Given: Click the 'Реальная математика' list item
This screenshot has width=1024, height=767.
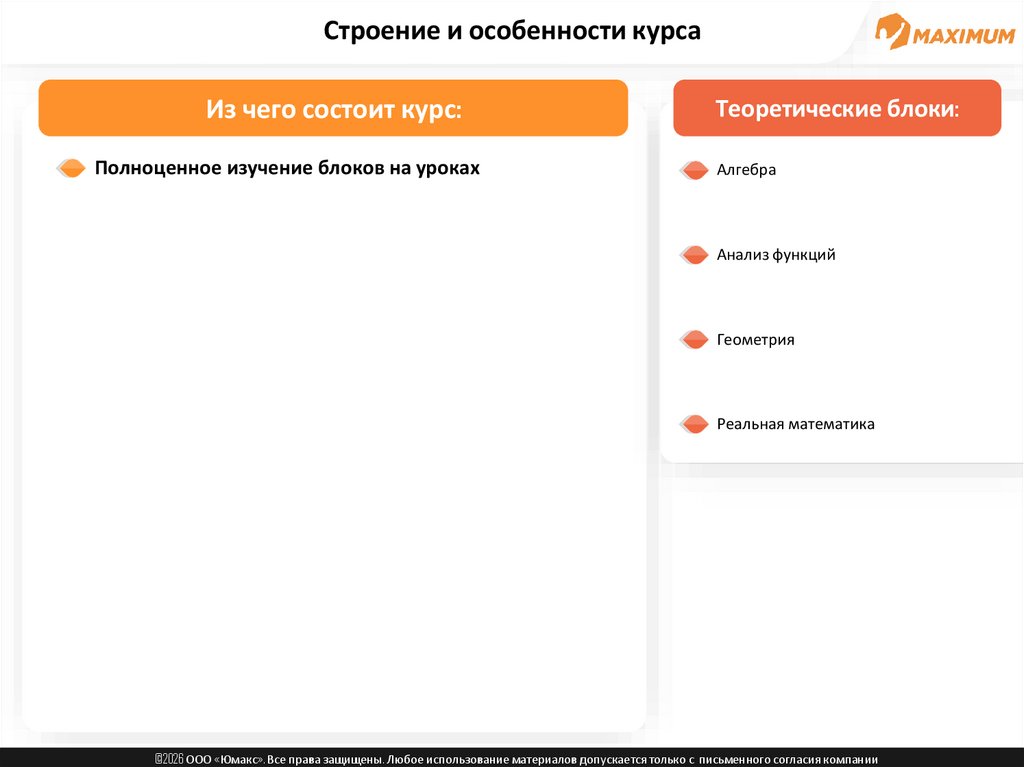Looking at the screenshot, I should (x=795, y=424).
